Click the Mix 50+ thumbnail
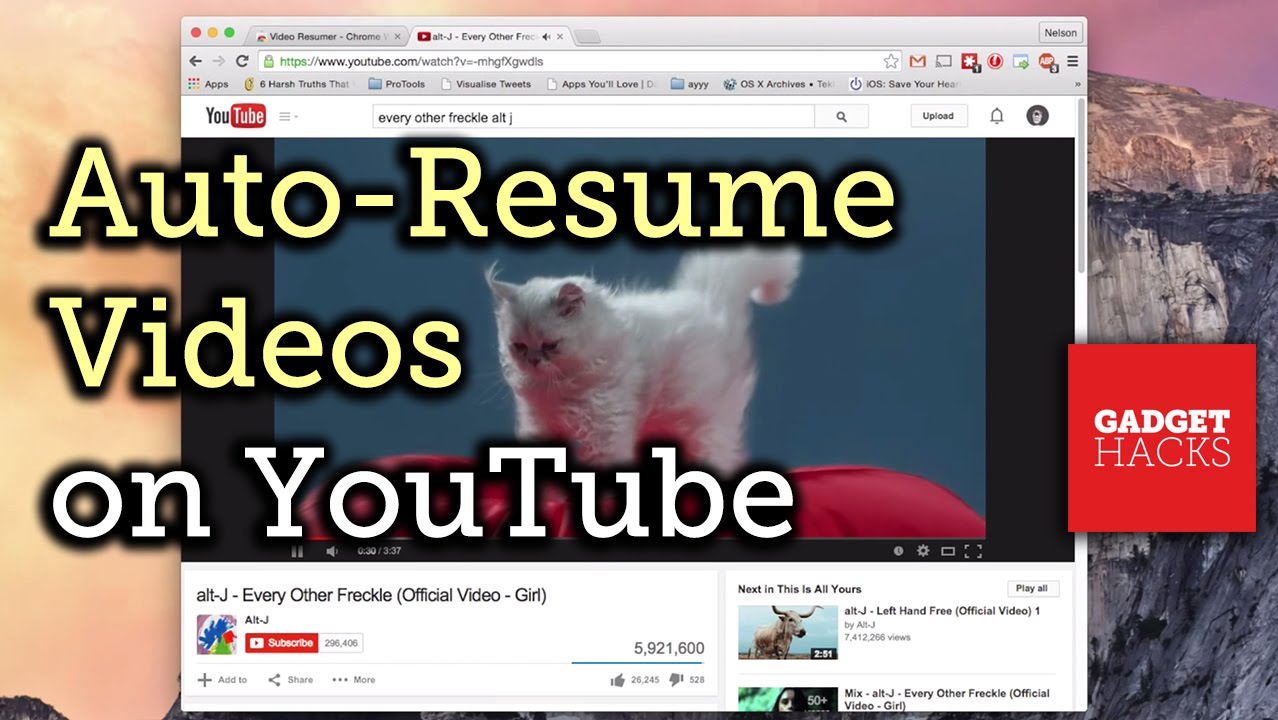The image size is (1278, 720). coord(788,698)
